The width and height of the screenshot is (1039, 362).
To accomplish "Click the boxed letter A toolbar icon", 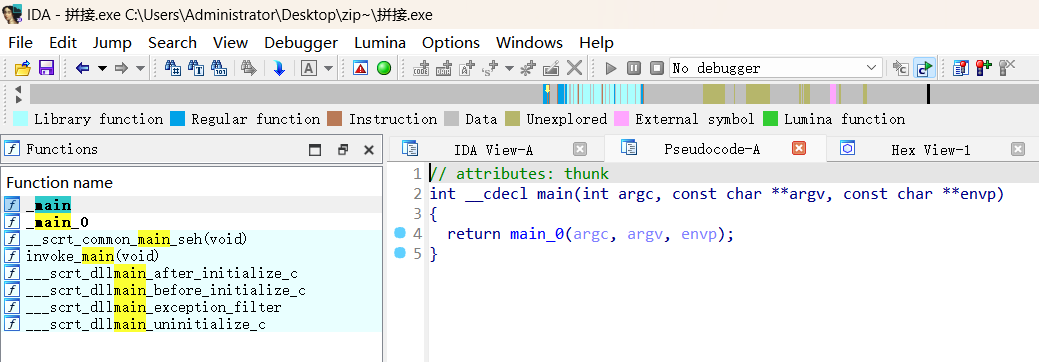I will pyautogui.click(x=309, y=68).
